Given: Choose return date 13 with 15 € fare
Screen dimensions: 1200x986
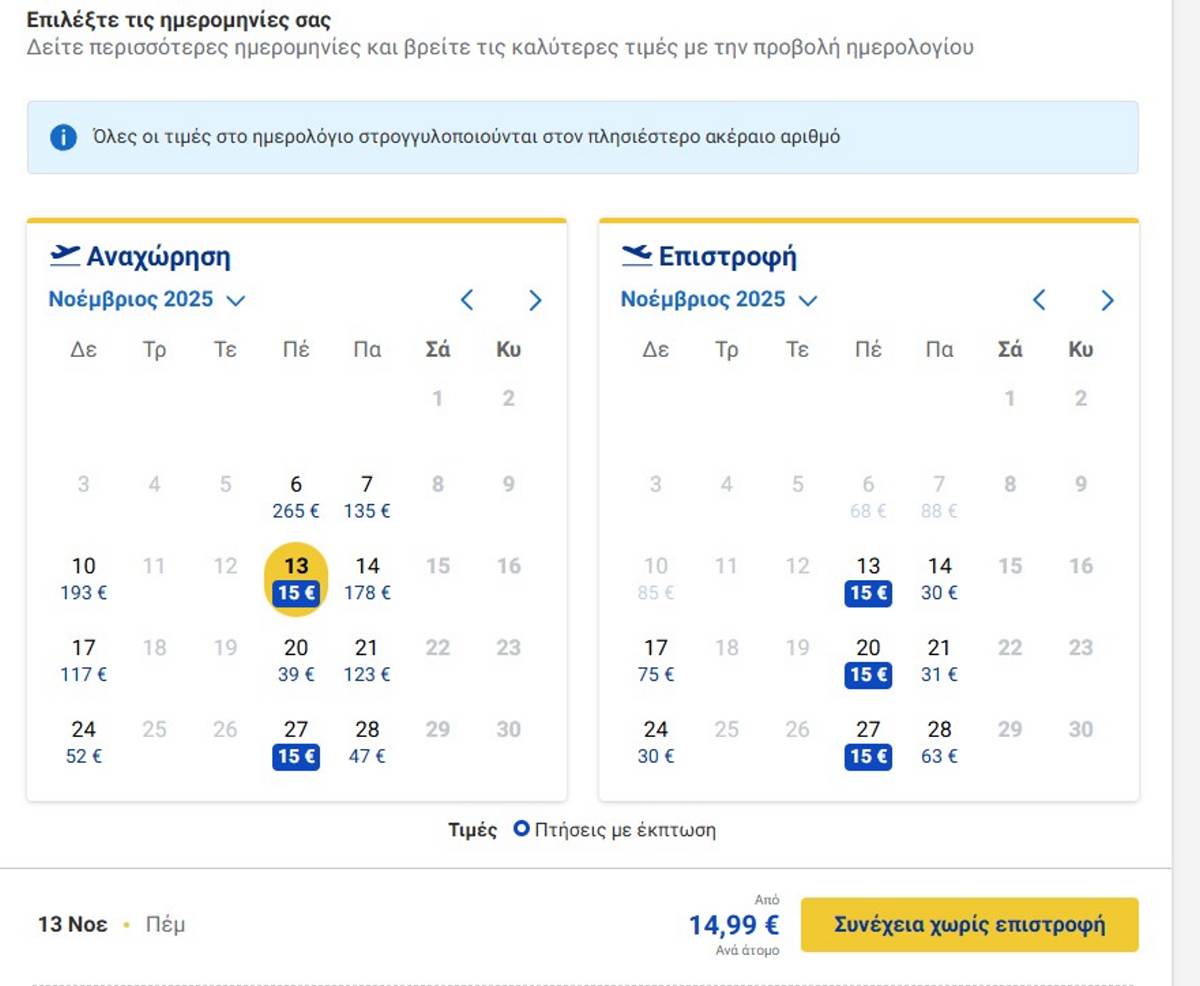Looking at the screenshot, I should 868,579.
